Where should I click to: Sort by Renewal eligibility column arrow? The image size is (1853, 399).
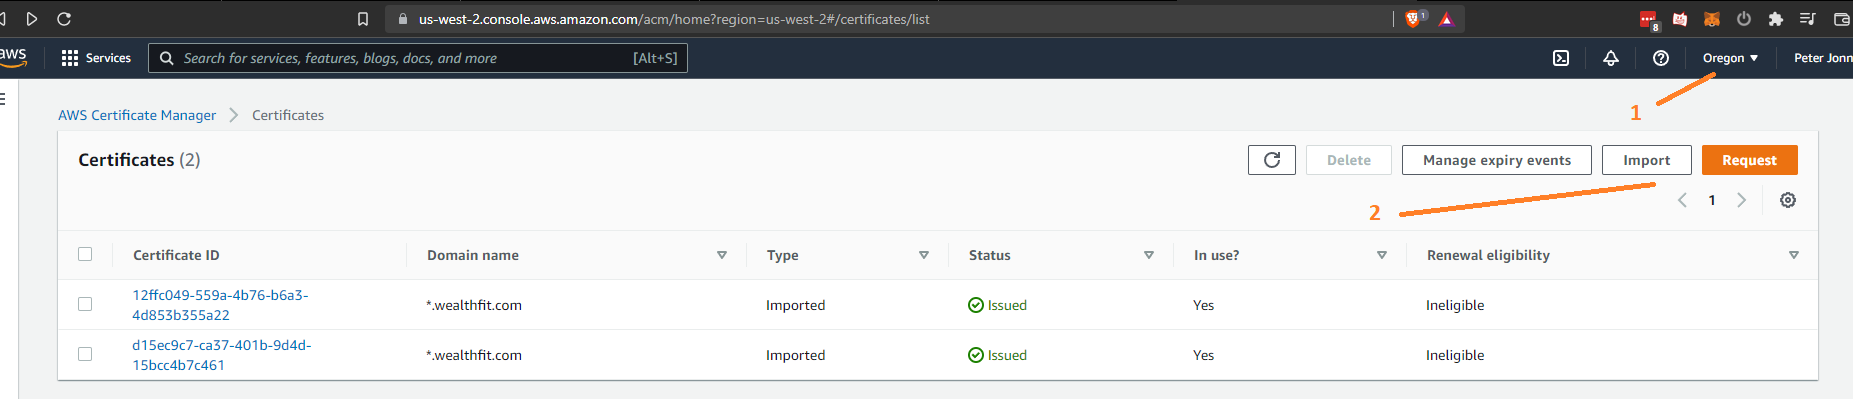[1794, 255]
